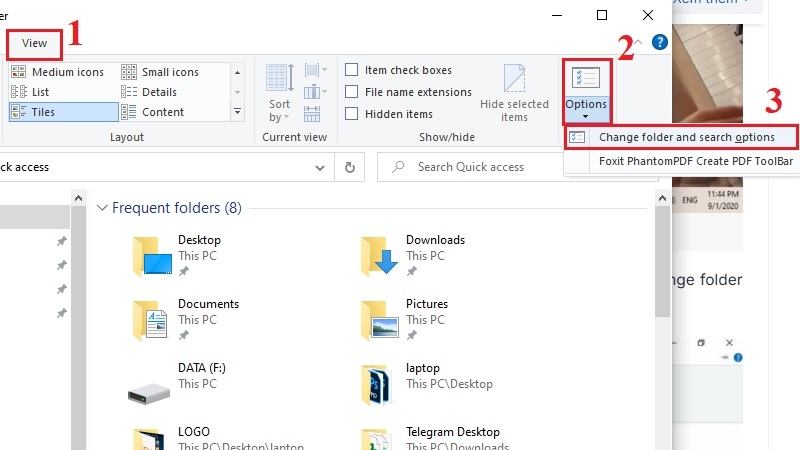Screen dimensions: 800x450
Task: Click file list scrollbar thumb
Action: pyautogui.click(x=662, y=261)
